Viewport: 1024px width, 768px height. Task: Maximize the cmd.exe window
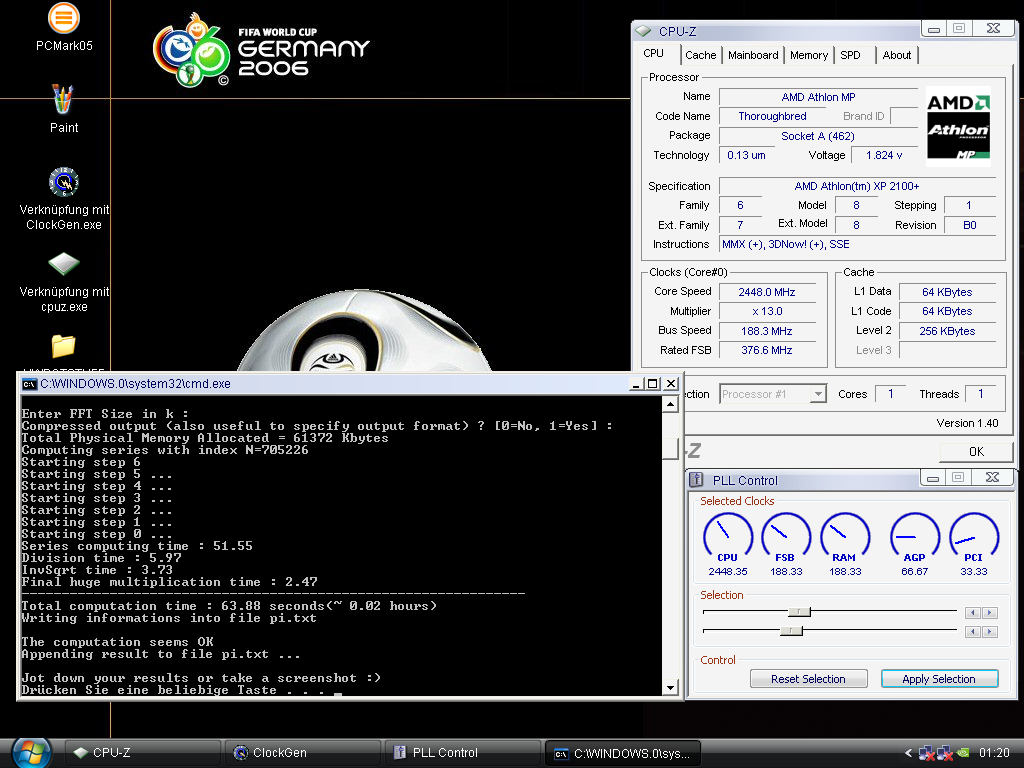652,384
